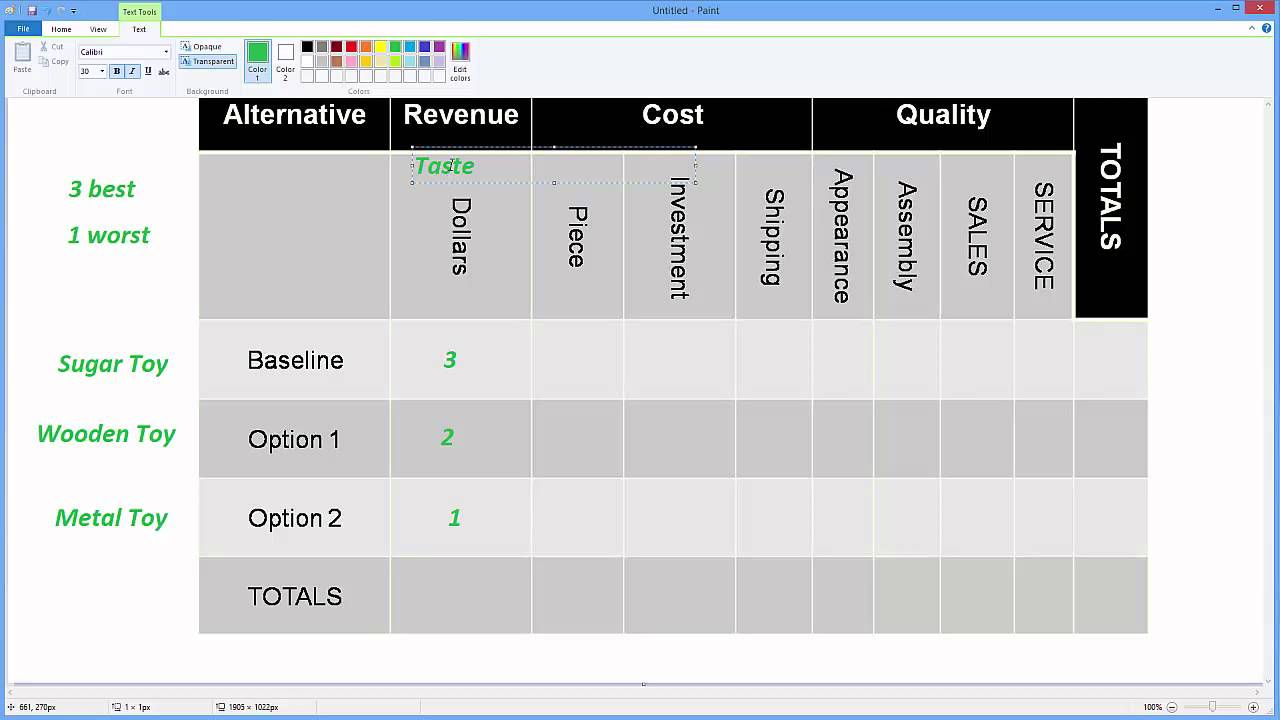Click the zoom out minus button
The image size is (1280, 720).
pyautogui.click(x=1172, y=707)
